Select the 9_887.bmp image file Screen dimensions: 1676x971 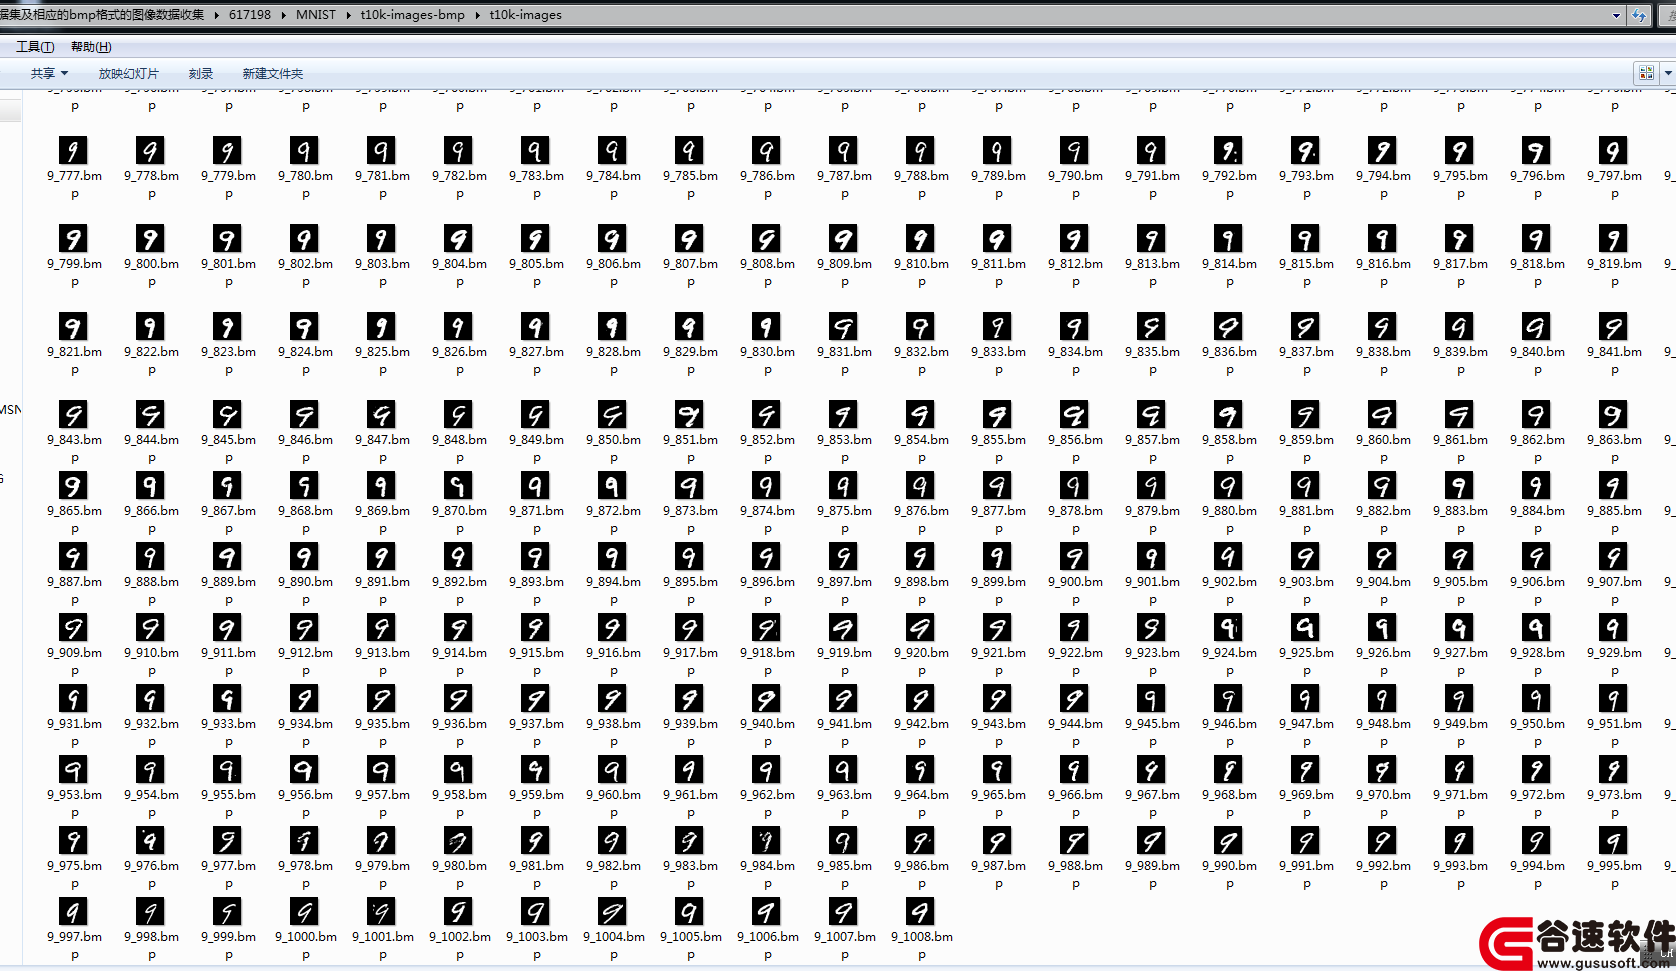[x=74, y=572]
